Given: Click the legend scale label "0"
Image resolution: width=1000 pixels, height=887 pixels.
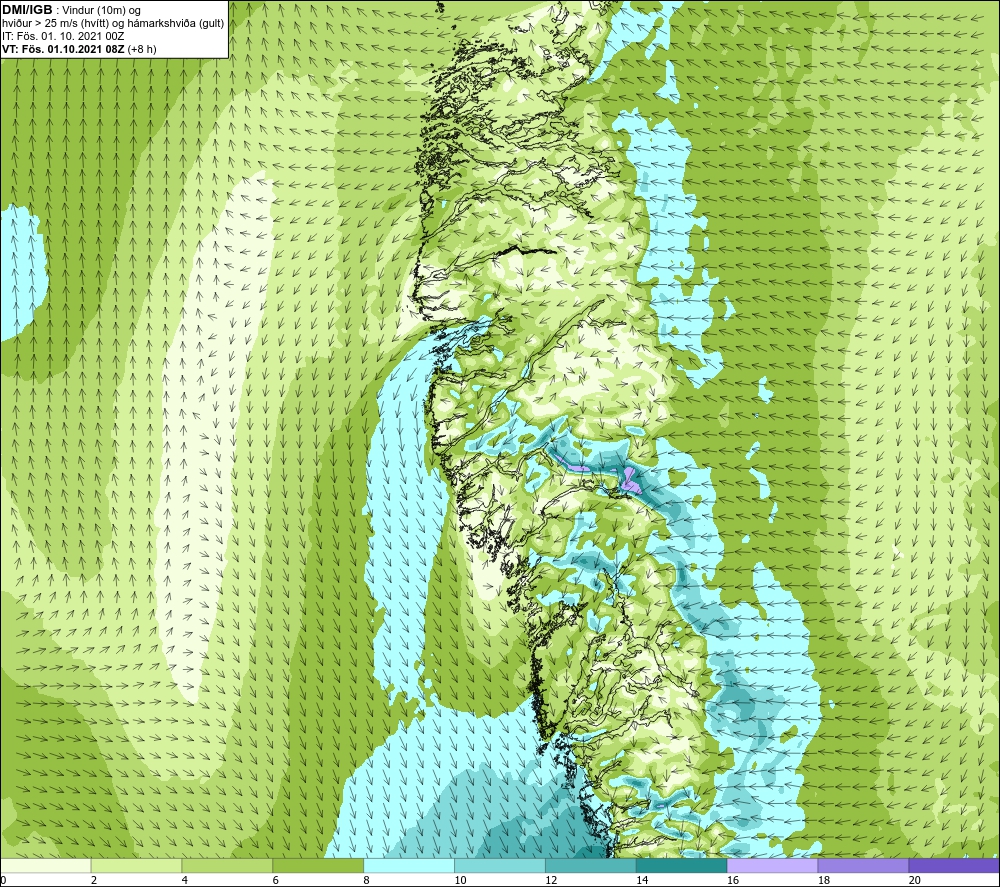Looking at the screenshot, I should tap(3, 880).
